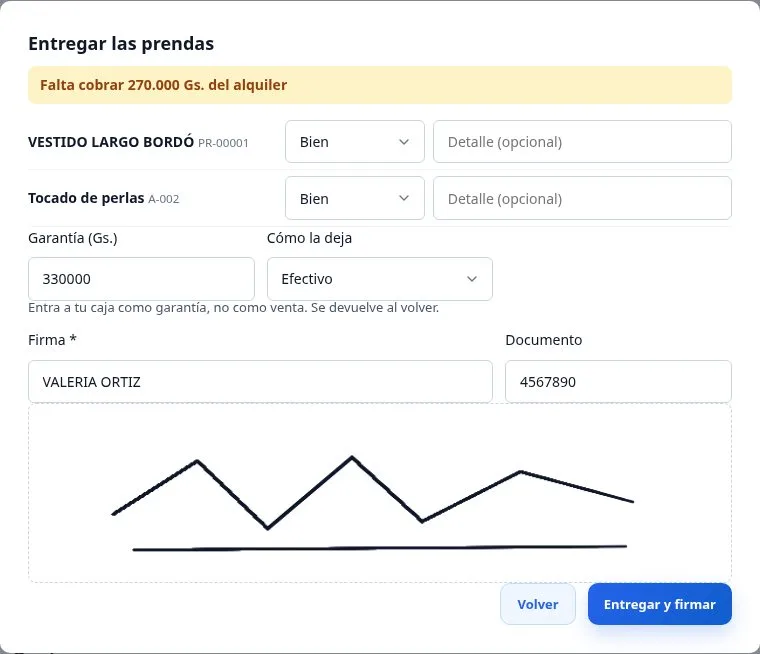Click item code PR-00001
Viewport: 760px width, 654px height.
coord(223,144)
